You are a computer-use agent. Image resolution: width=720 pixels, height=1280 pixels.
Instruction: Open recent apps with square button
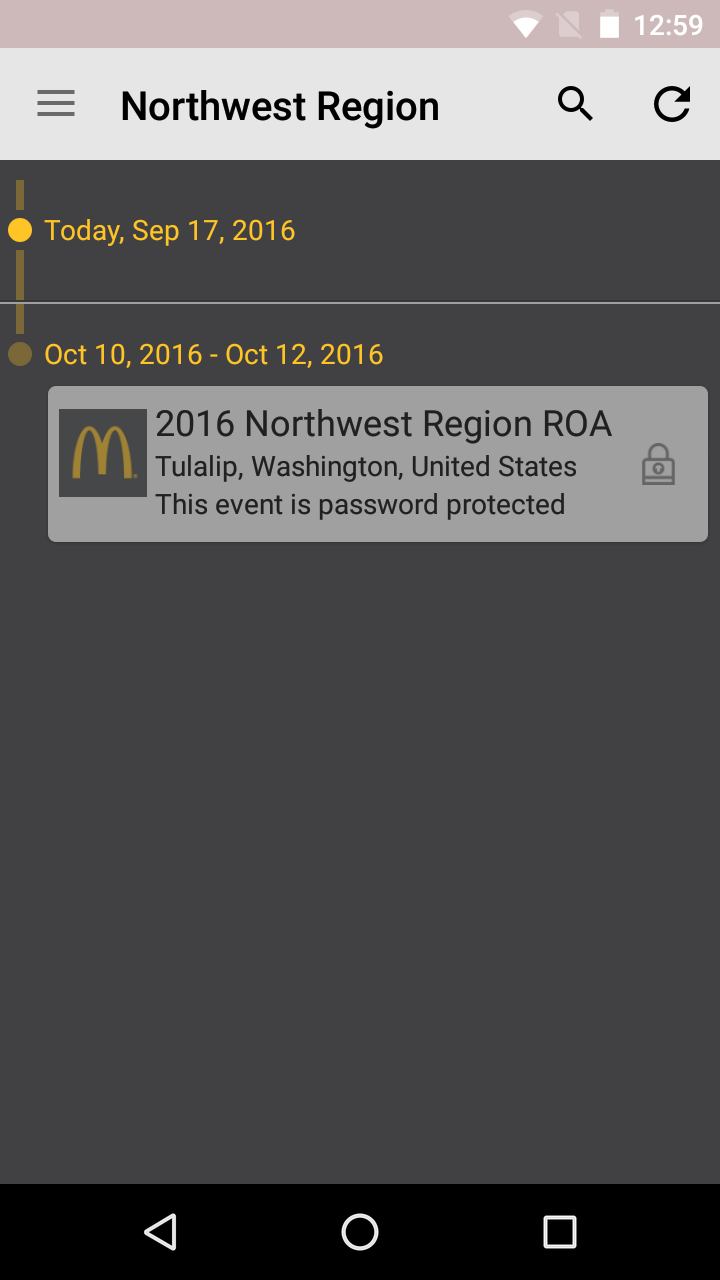coord(560,1232)
